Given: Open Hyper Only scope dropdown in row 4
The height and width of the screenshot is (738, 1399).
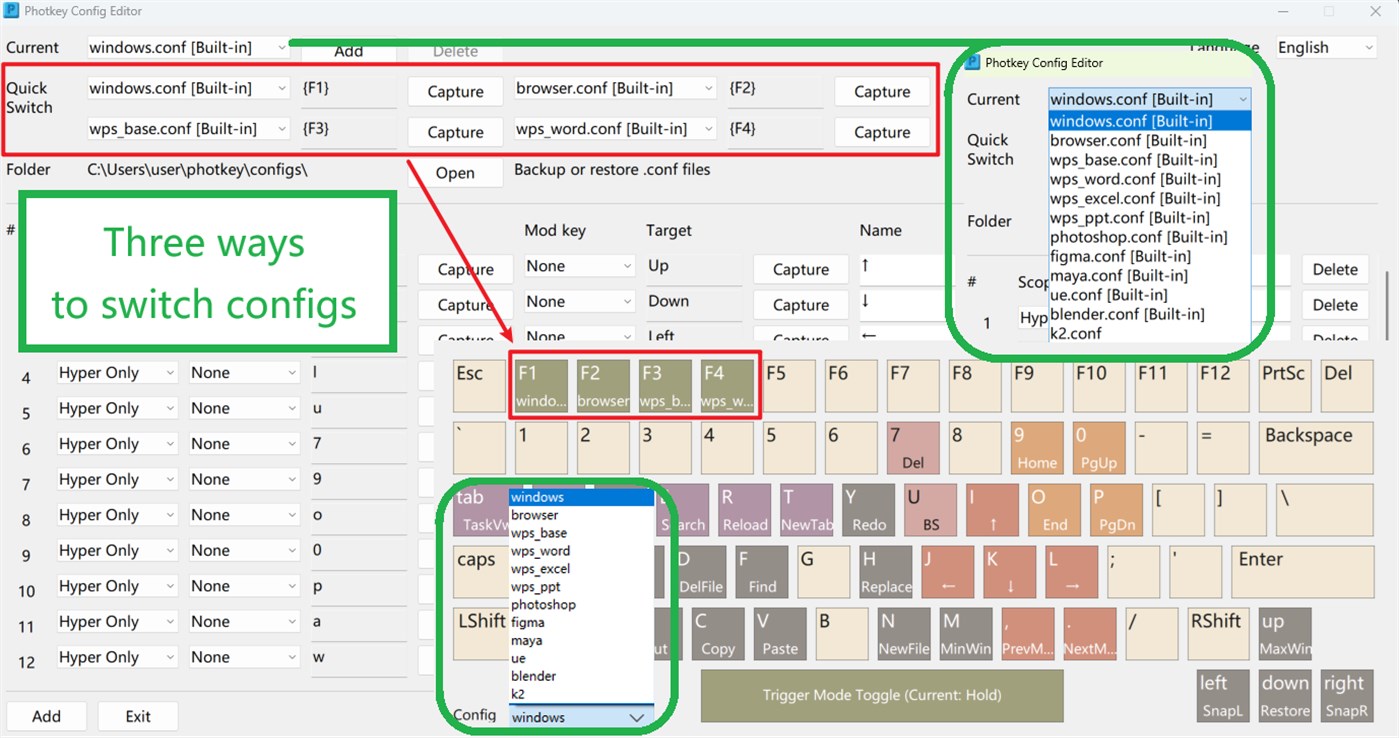Looking at the screenshot, I should [117, 372].
